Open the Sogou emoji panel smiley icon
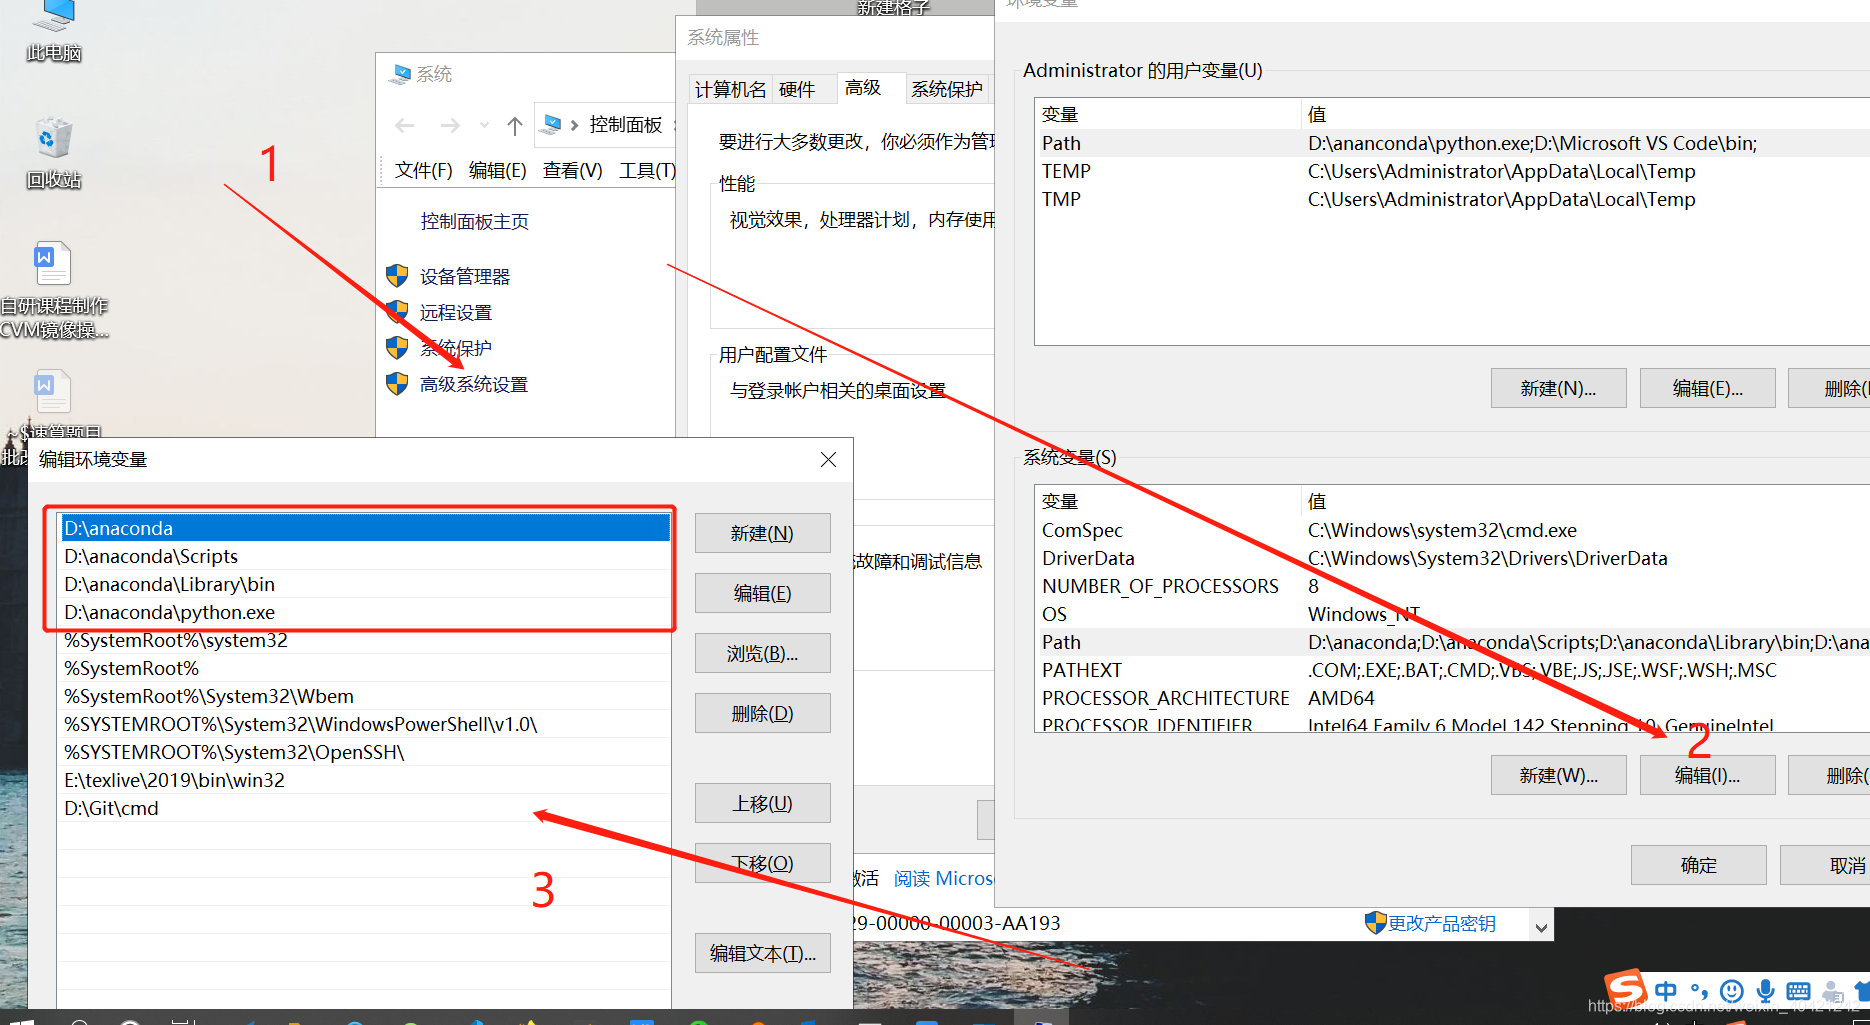The image size is (1870, 1025). point(1732,992)
